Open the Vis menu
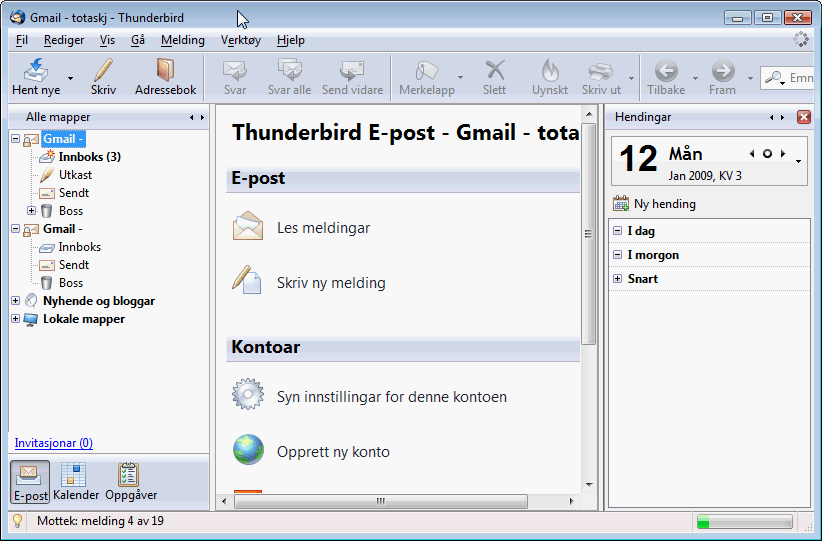Viewport: 822px width, 541px height. pos(107,40)
